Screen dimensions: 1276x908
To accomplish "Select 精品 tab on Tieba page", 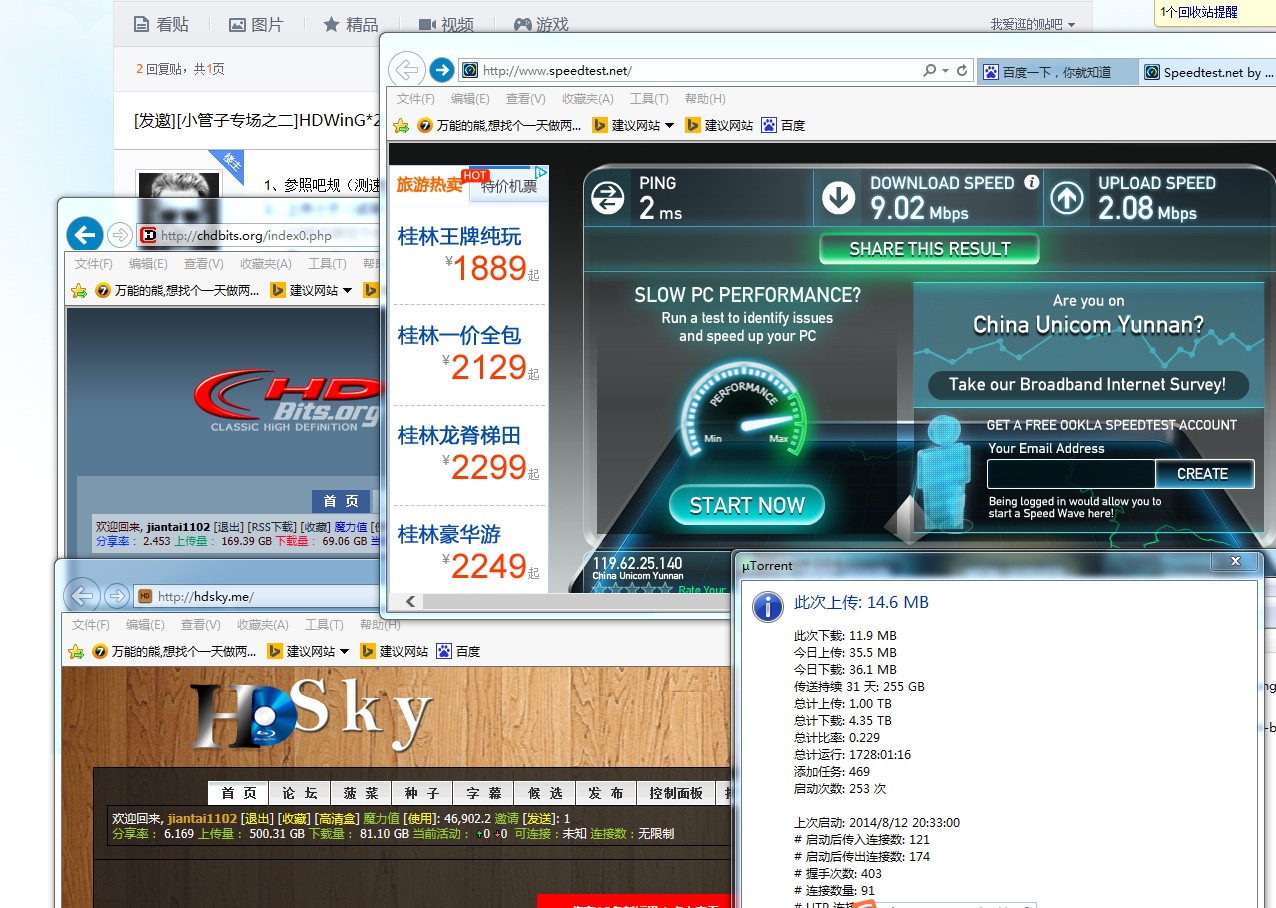I will [x=351, y=24].
